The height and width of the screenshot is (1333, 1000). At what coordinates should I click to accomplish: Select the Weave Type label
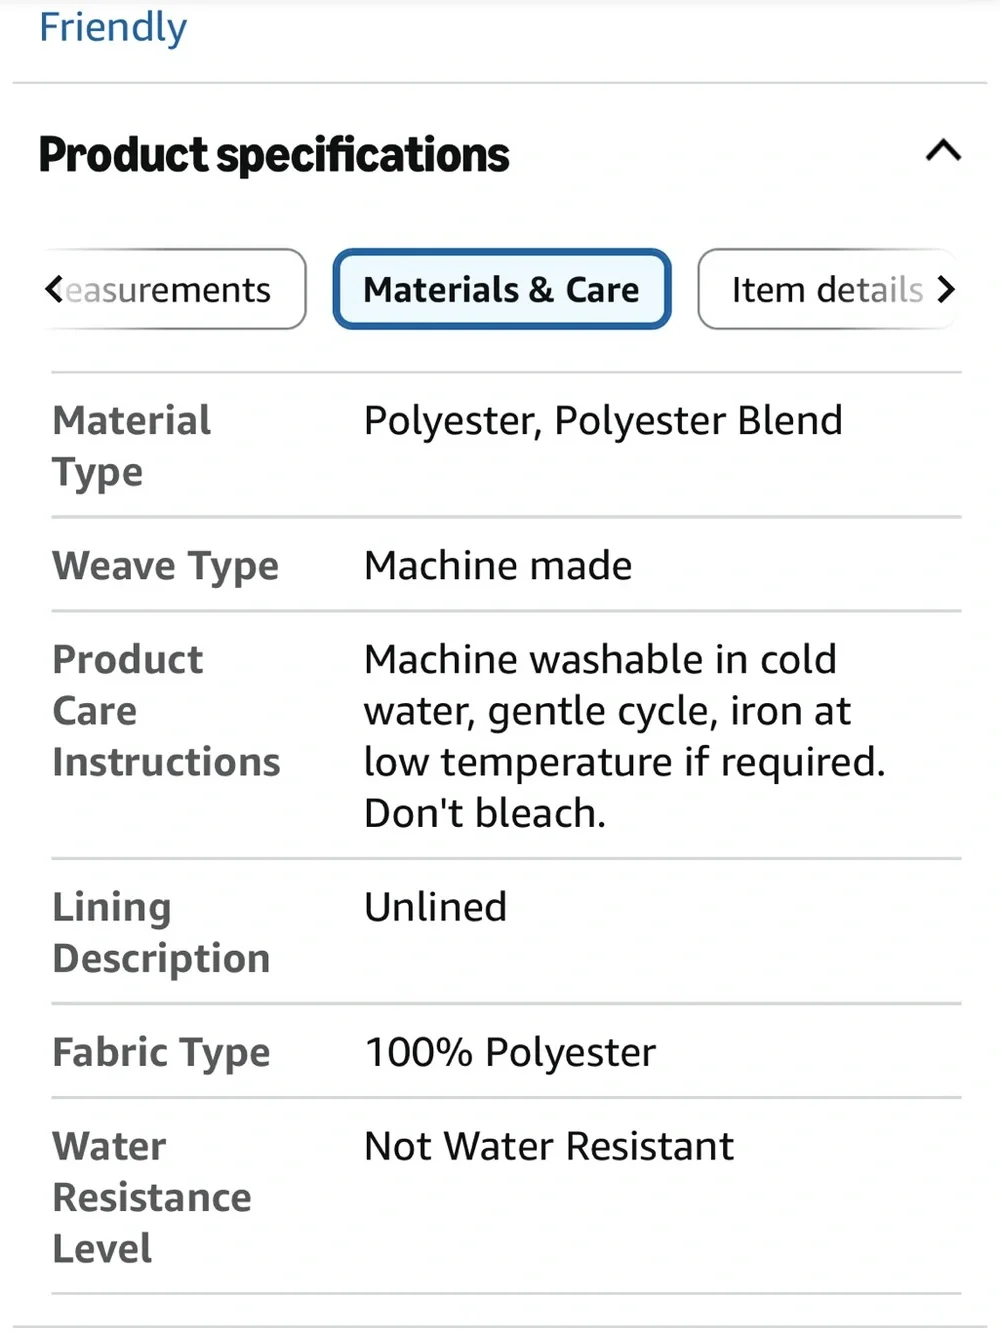point(166,566)
